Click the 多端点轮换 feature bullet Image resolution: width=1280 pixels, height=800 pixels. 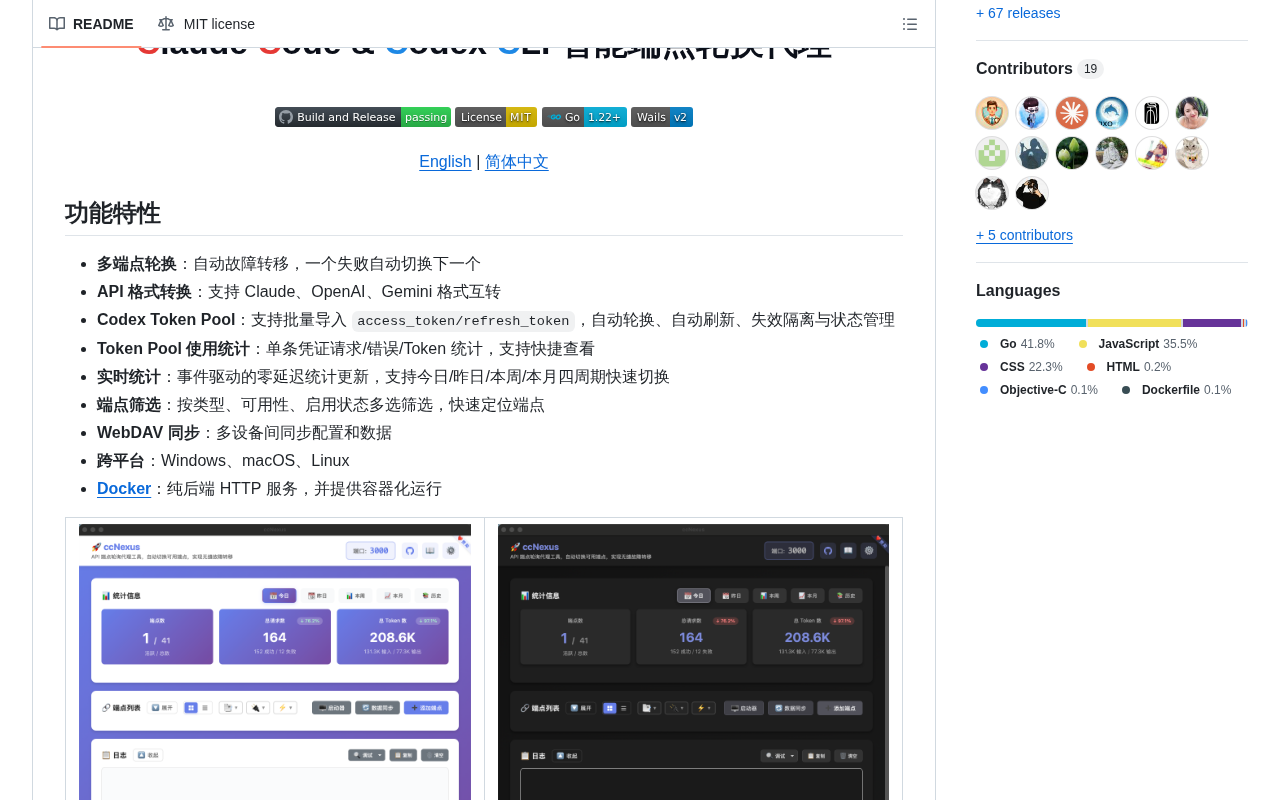(x=137, y=264)
